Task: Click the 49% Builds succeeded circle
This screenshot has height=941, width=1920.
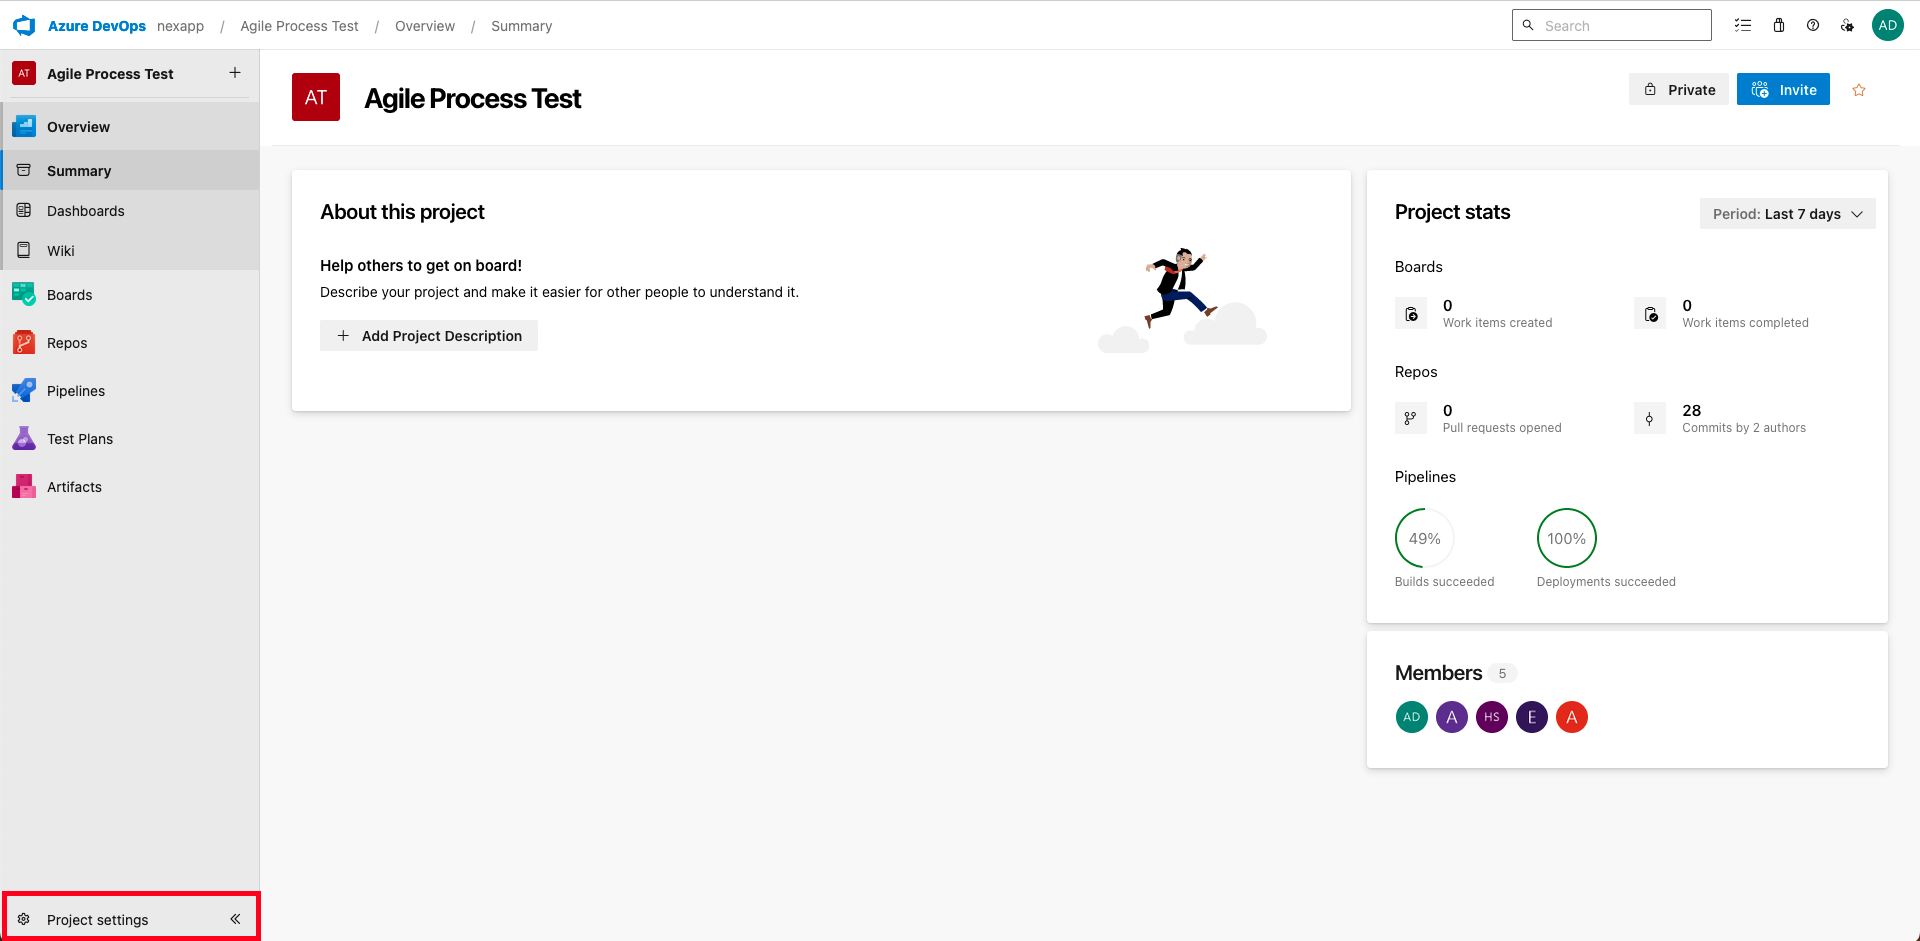Action: click(1425, 538)
